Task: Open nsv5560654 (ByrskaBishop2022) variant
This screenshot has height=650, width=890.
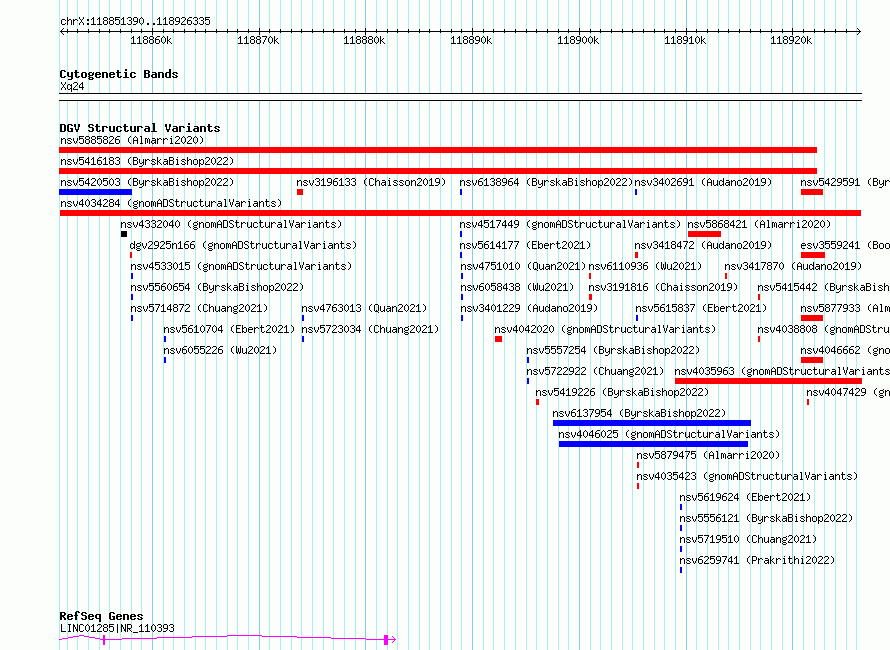Action: click(217, 287)
